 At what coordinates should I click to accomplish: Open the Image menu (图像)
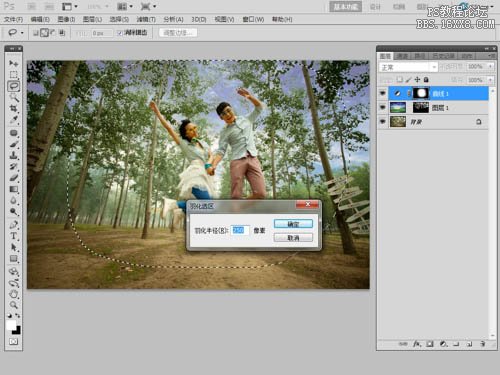tap(66, 19)
